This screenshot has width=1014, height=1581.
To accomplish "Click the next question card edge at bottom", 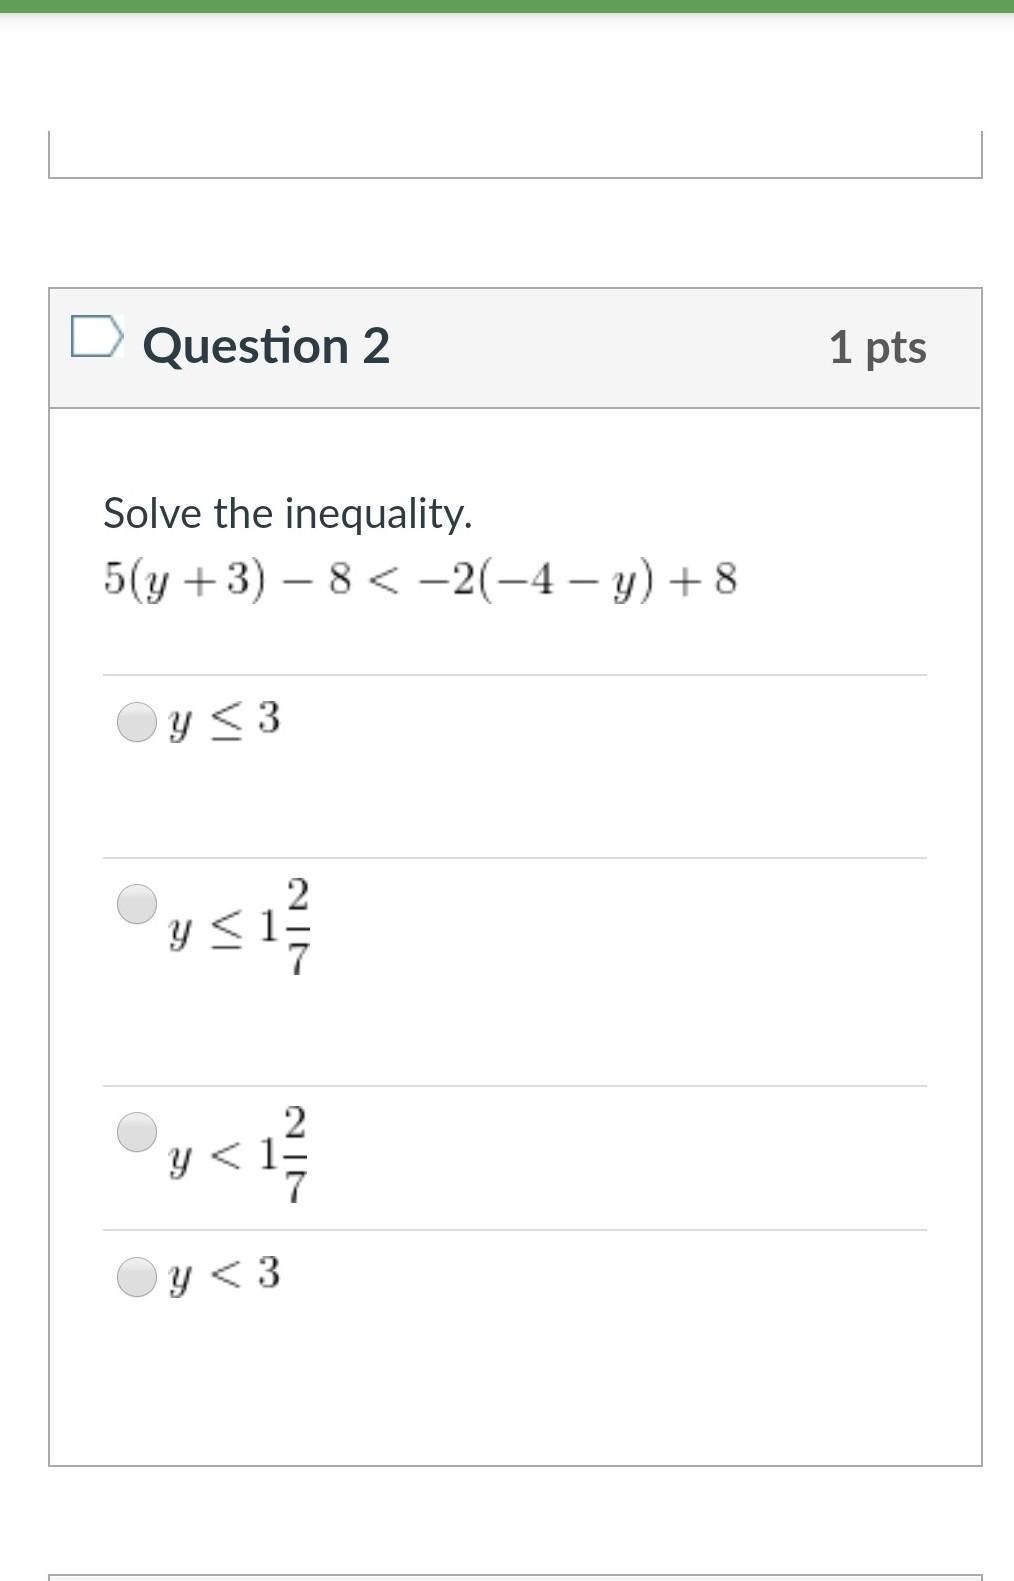I will 515,1577.
